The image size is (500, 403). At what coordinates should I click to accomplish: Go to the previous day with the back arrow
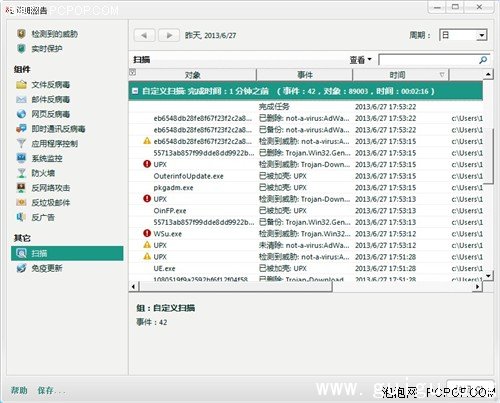(x=144, y=35)
